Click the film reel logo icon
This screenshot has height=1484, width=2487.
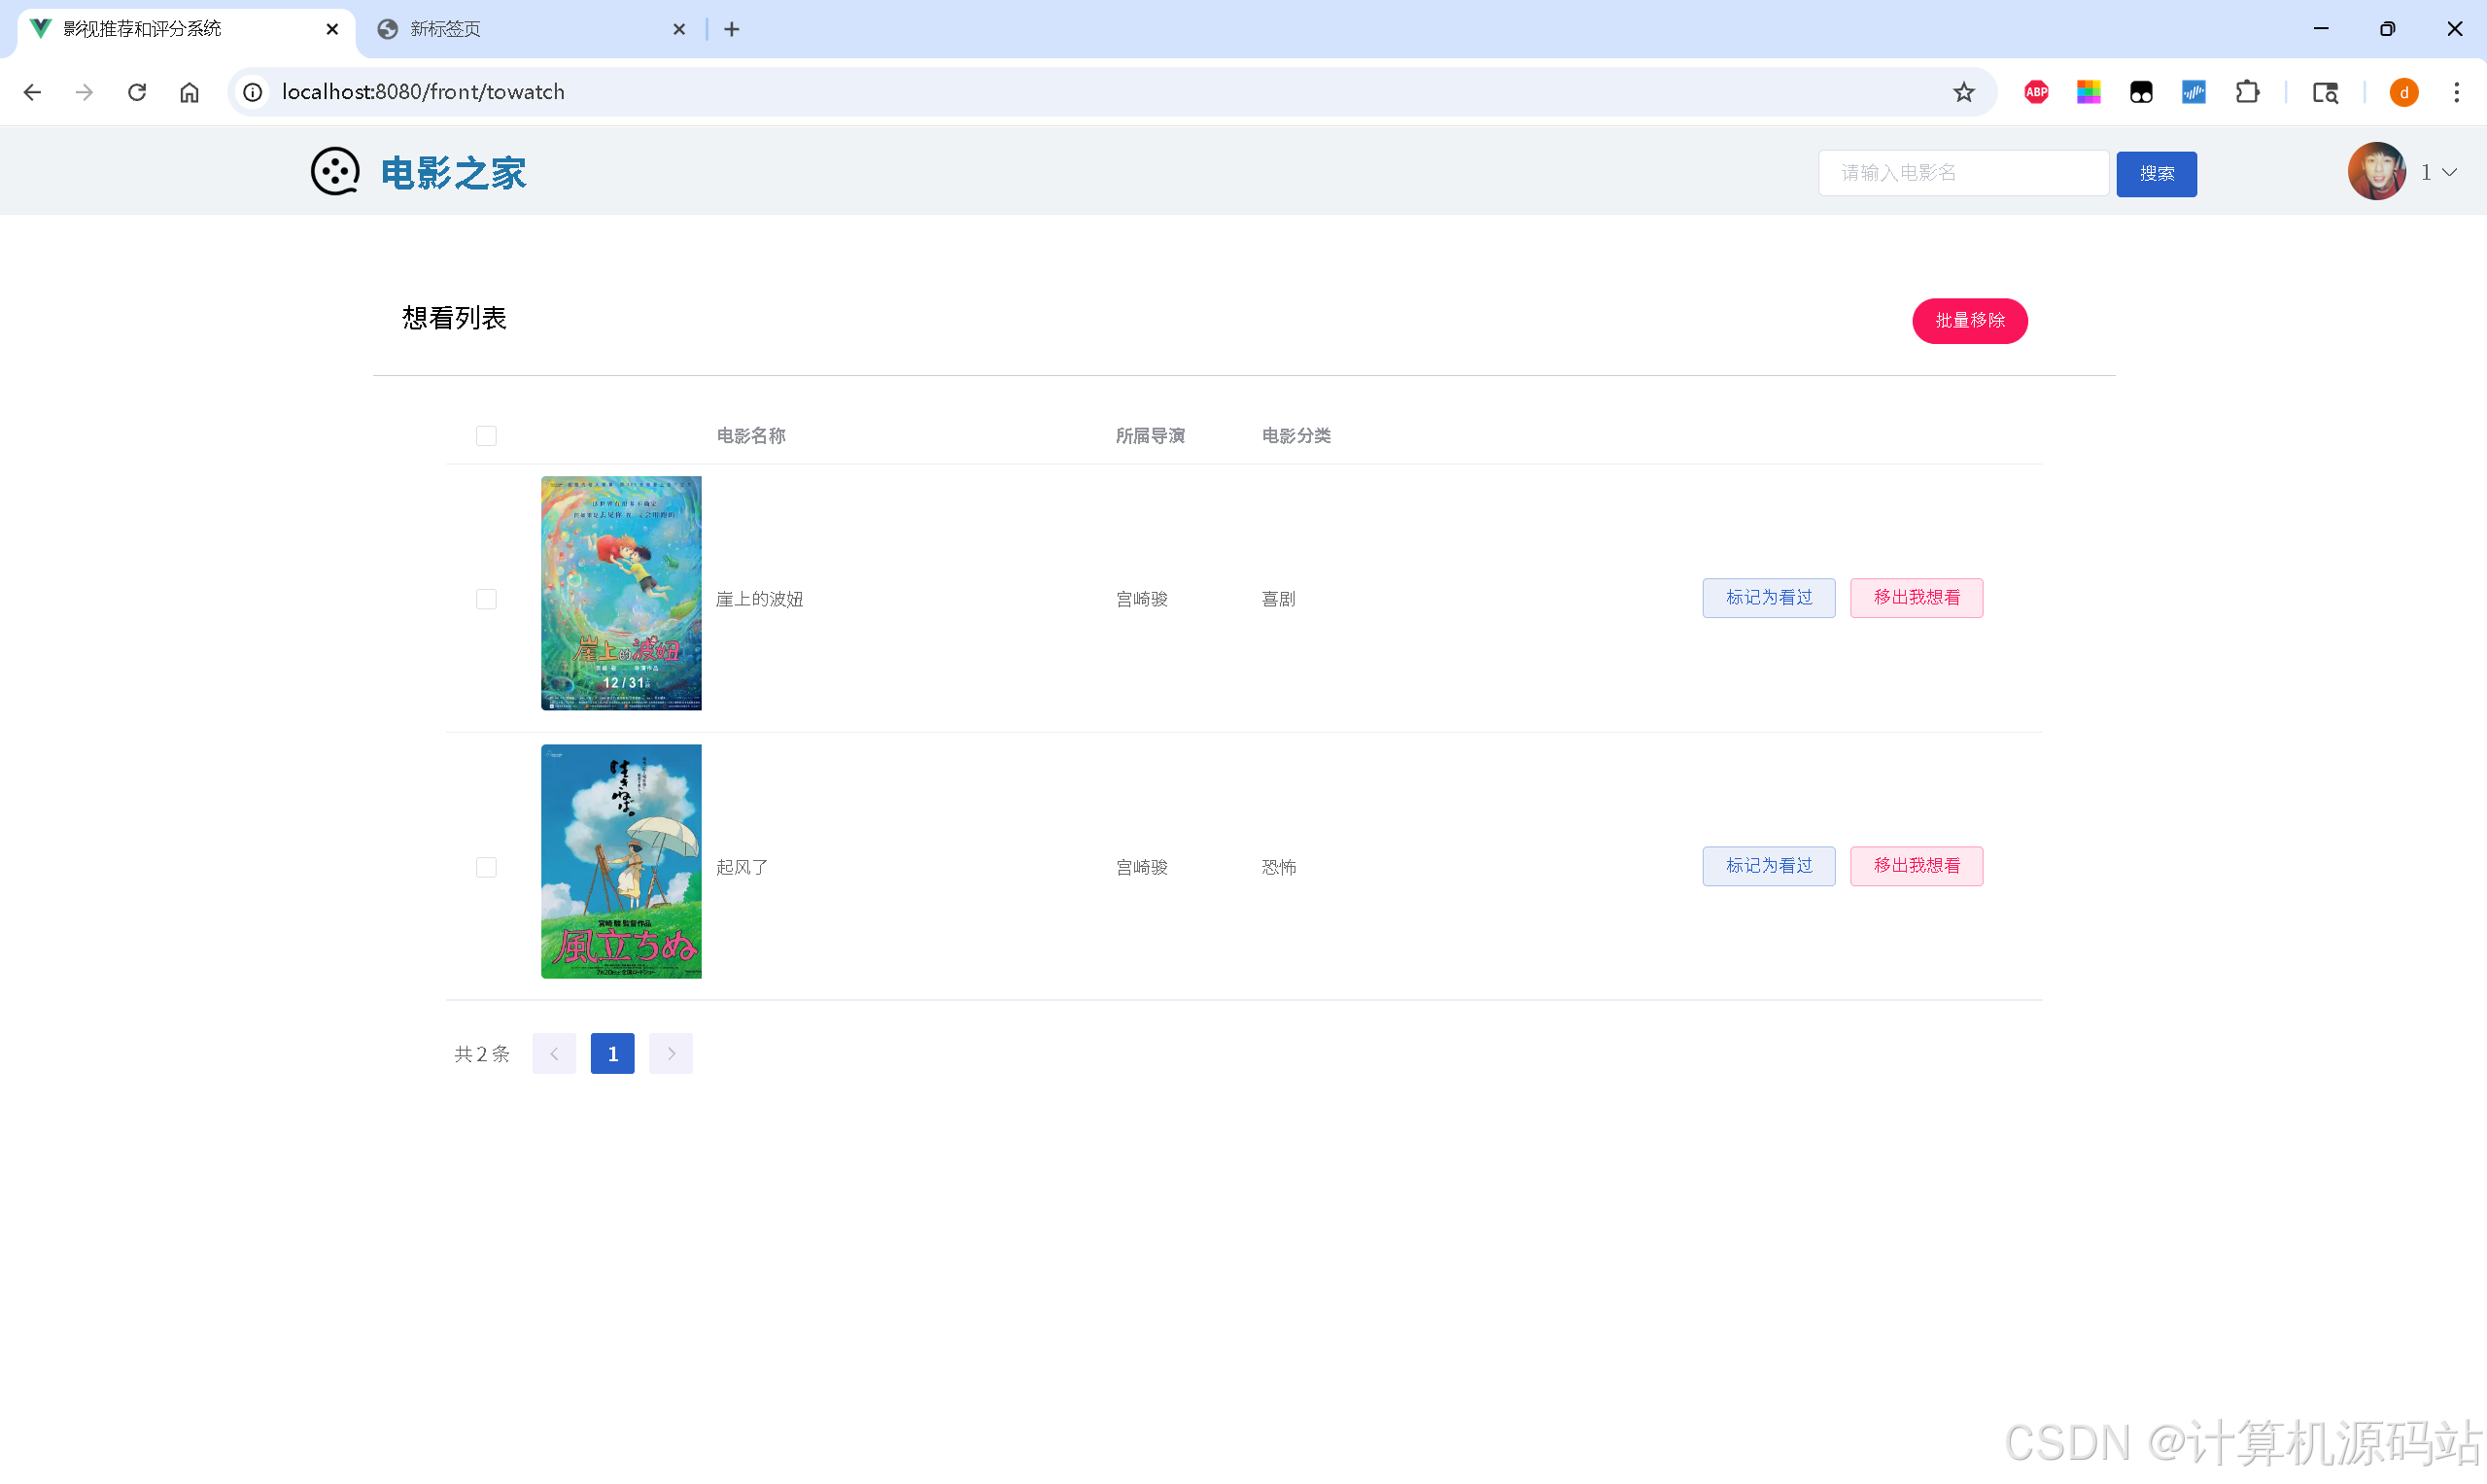click(334, 172)
